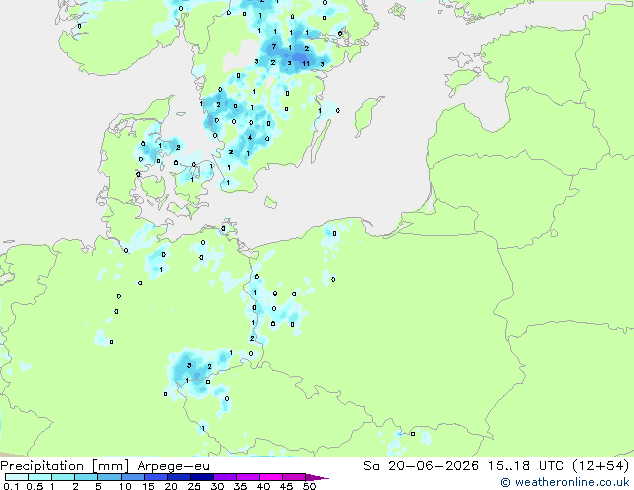The width and height of the screenshot is (634, 490).
Task: Click the 25–30 mm dark blue swatch
Action: click(202, 477)
